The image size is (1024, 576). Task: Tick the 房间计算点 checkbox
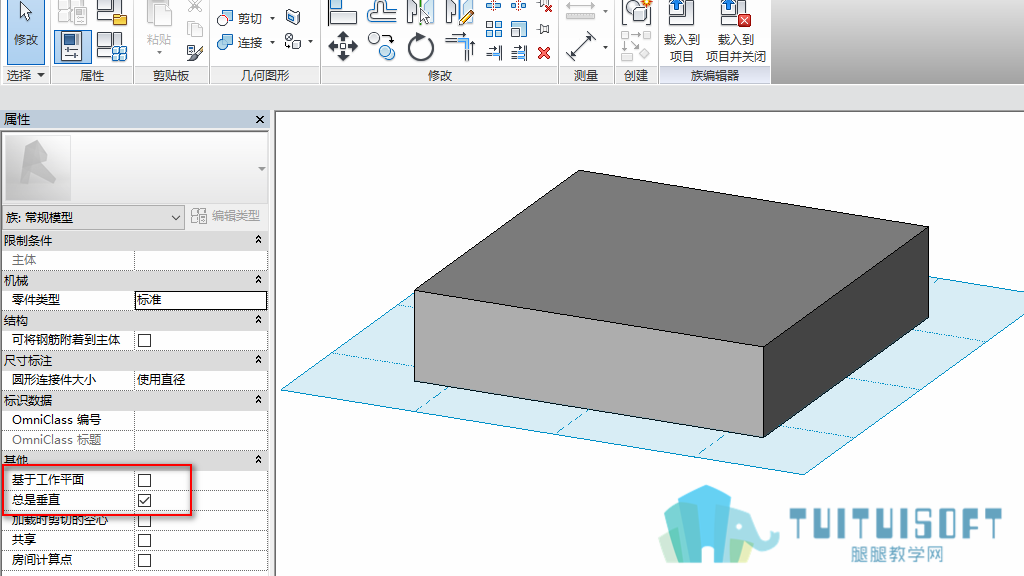click(x=144, y=560)
